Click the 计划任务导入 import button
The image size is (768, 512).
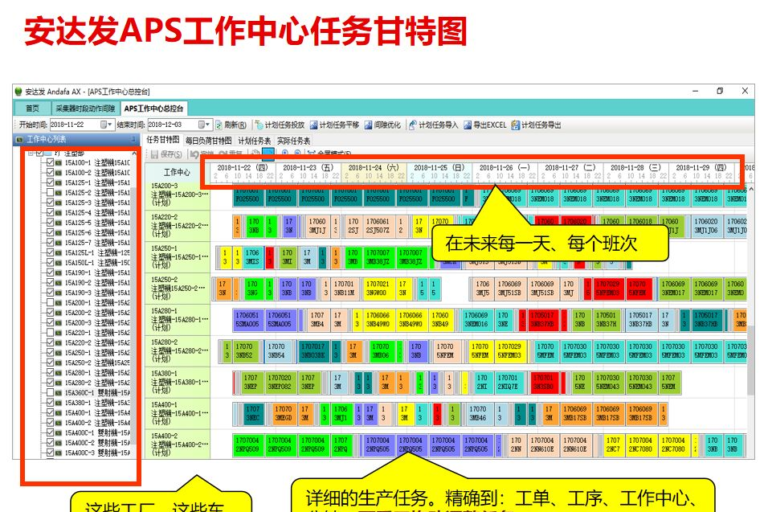[x=433, y=125]
